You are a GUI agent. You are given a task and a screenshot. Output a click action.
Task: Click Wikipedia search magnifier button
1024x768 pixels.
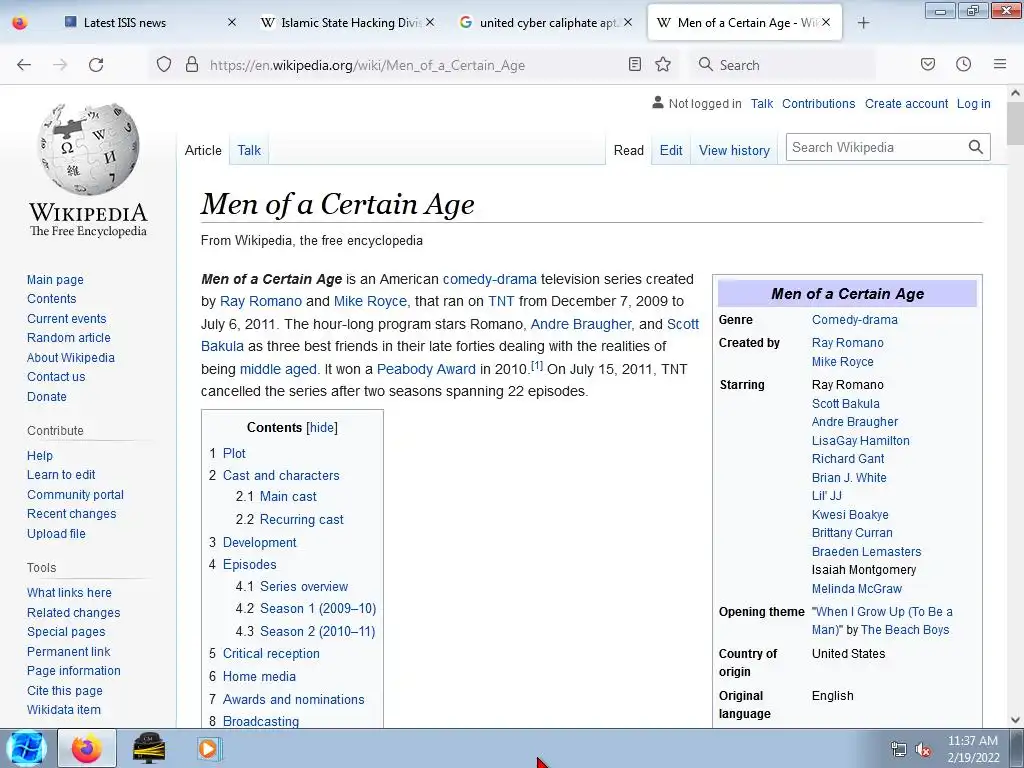click(976, 147)
